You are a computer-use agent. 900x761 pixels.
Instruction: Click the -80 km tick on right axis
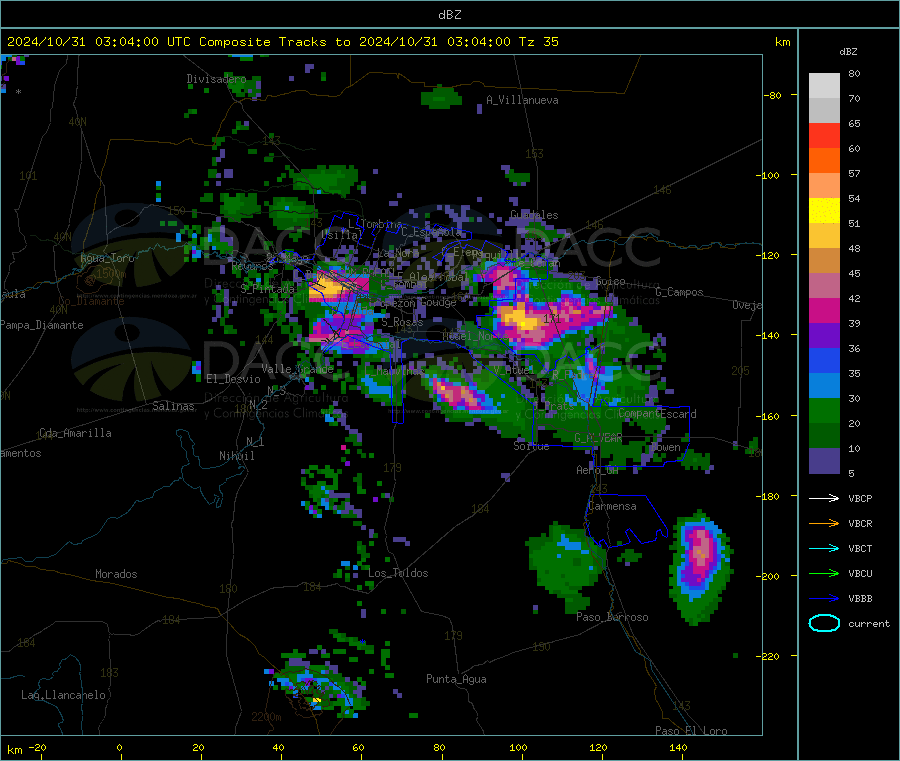(x=773, y=95)
